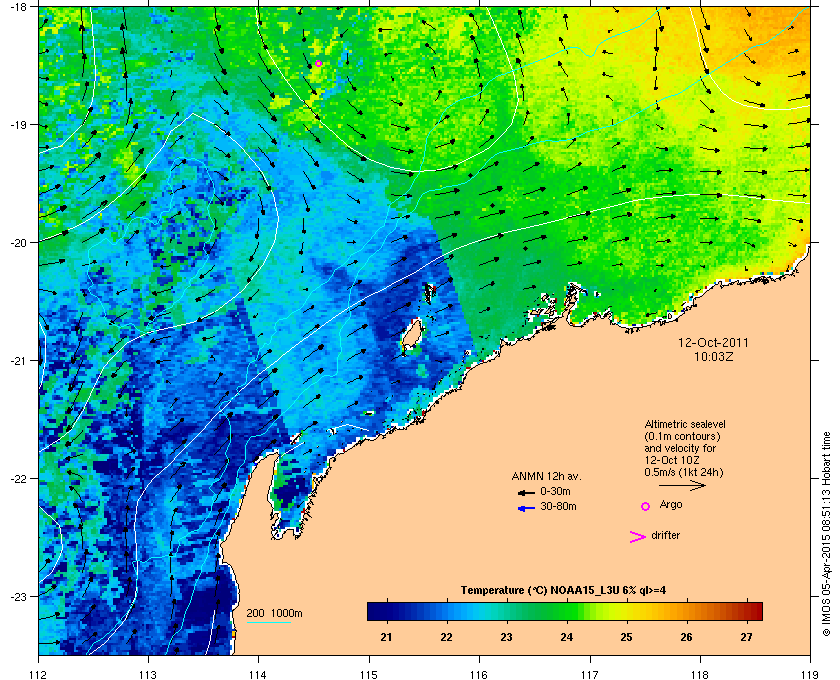Click the colorbar tick label 26
Image resolution: width=840 pixels, height=680 pixels.
coord(686,637)
